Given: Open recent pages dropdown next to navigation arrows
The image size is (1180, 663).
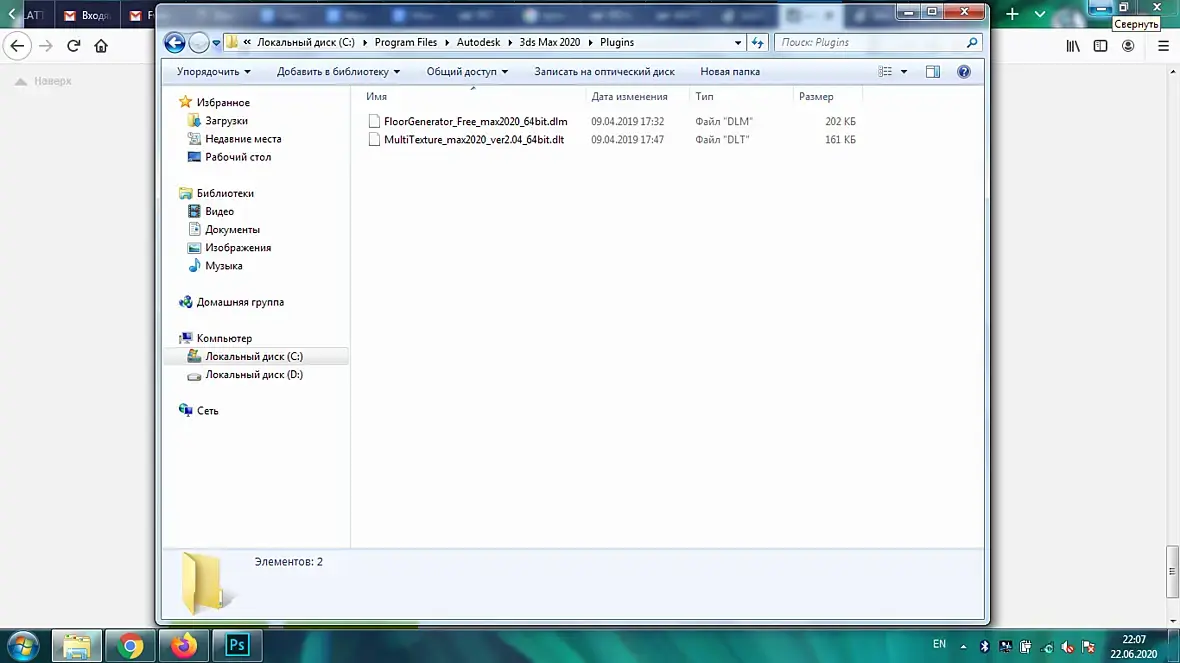Looking at the screenshot, I should [216, 43].
